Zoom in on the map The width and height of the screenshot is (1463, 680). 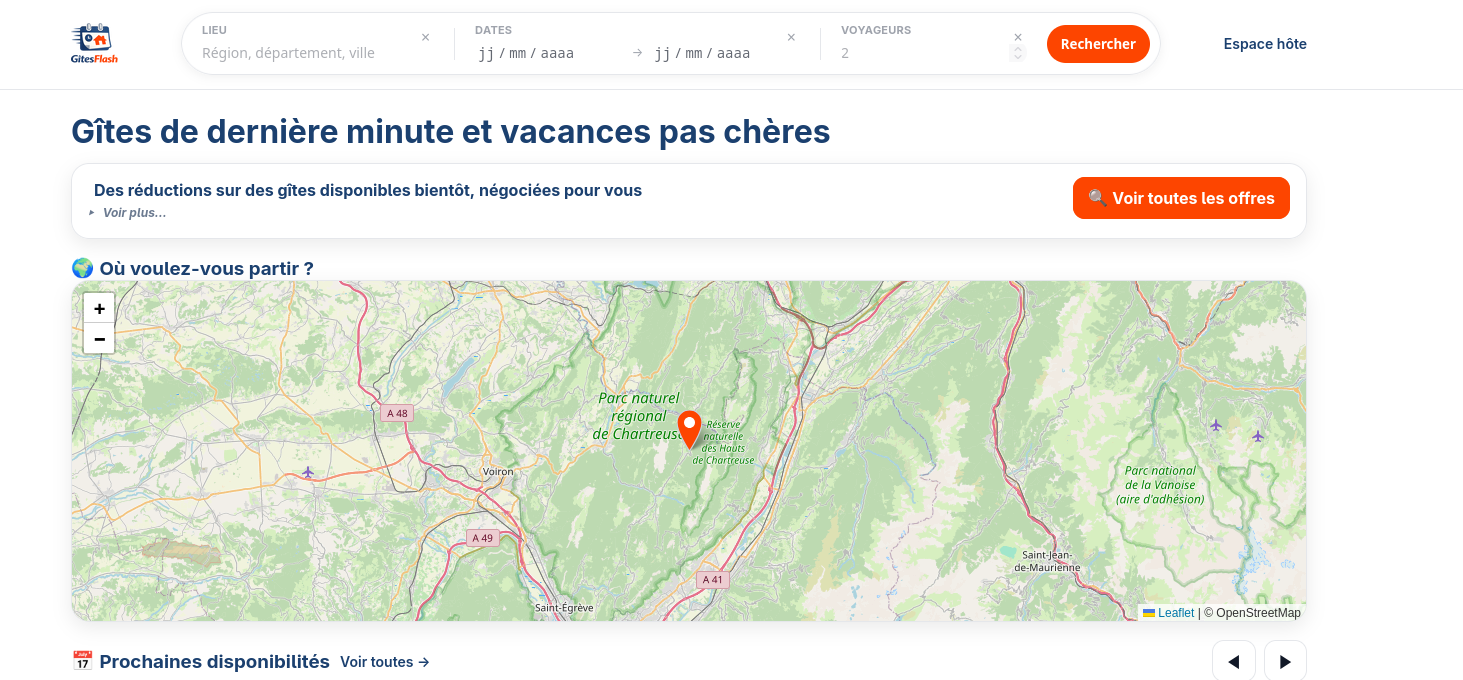99,308
